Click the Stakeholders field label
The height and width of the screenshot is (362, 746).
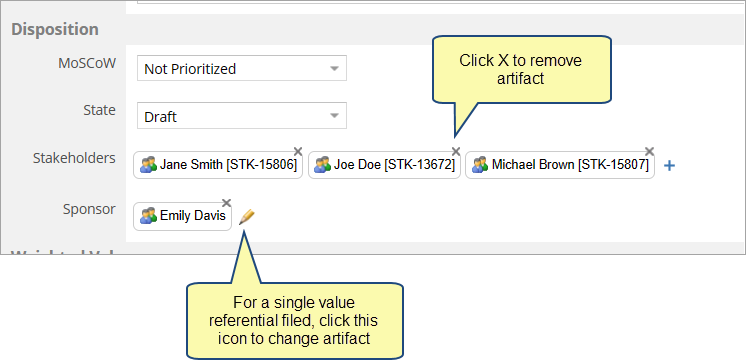click(x=74, y=158)
